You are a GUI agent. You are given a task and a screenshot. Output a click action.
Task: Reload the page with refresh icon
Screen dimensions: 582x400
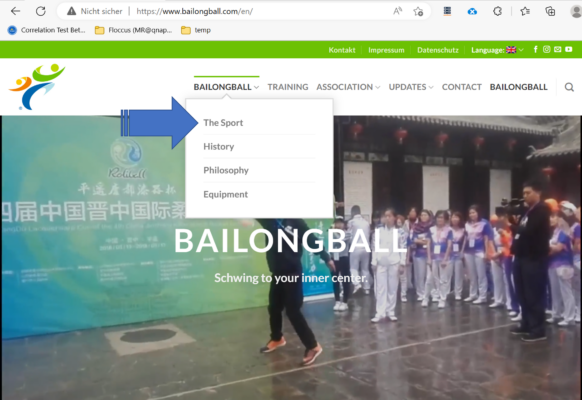[x=40, y=11]
